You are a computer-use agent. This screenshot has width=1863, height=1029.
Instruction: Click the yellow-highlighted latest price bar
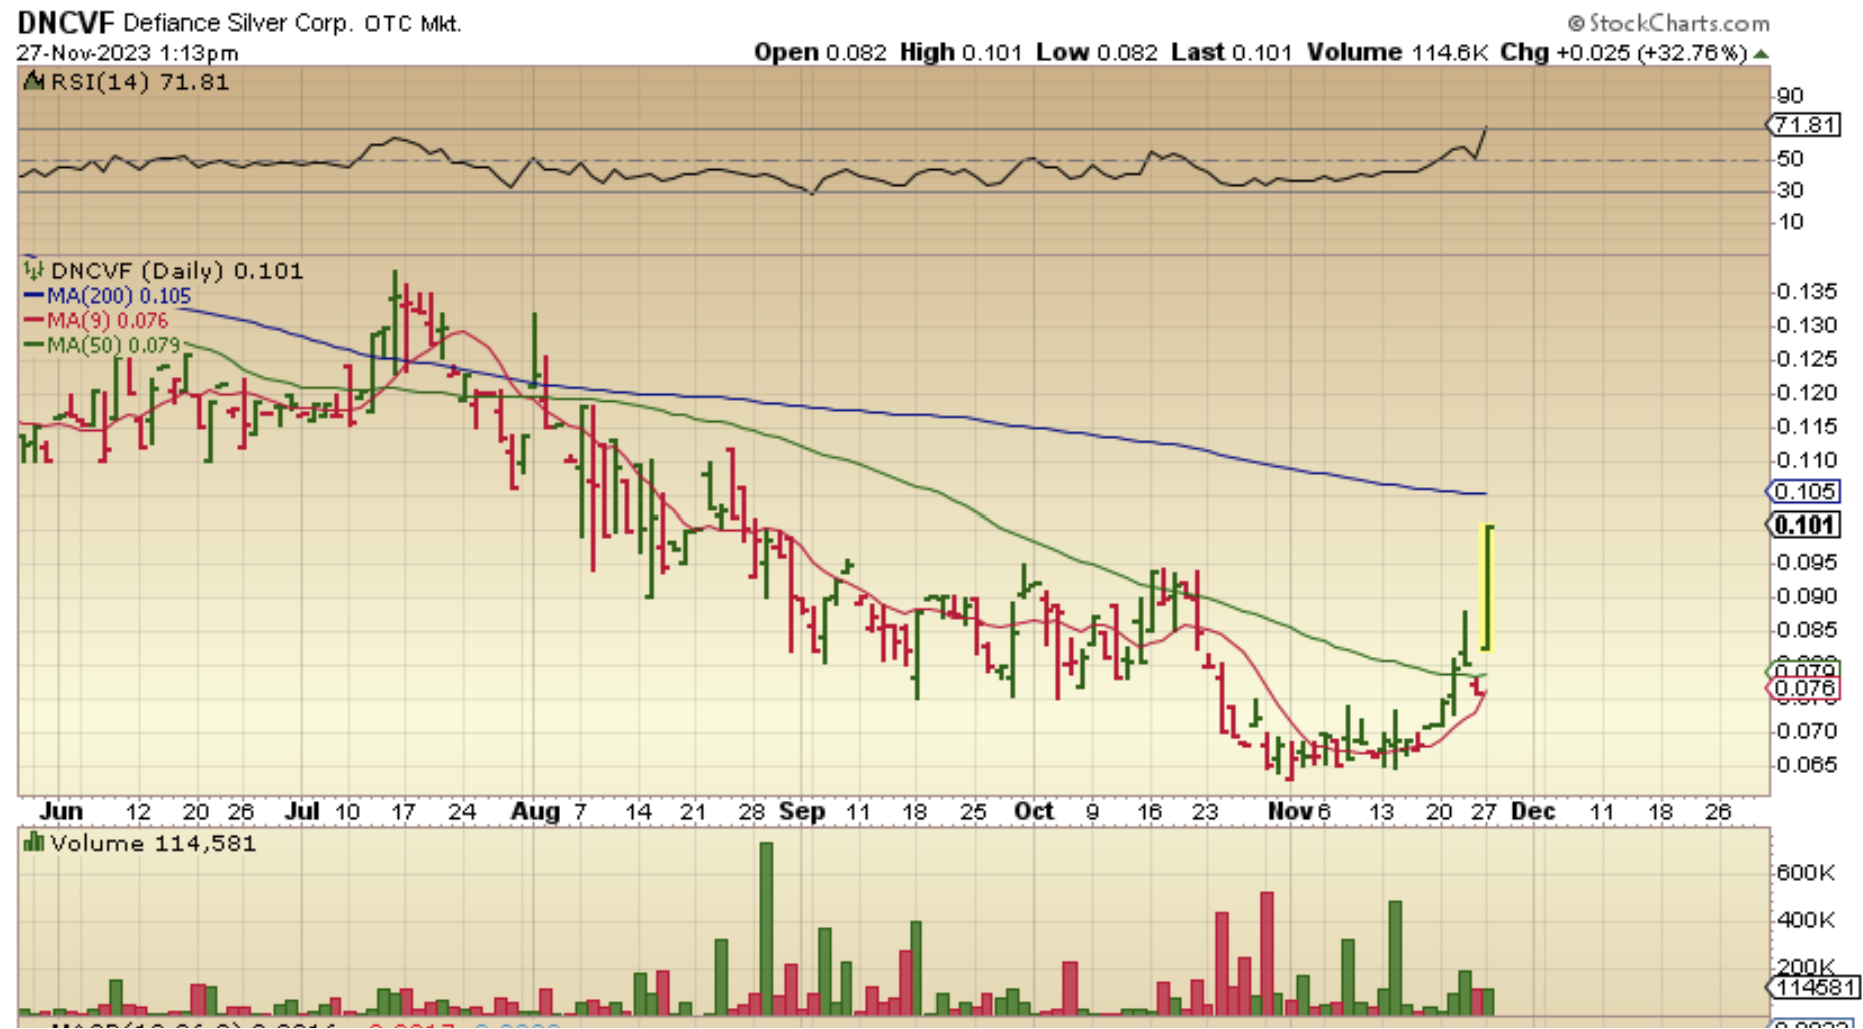[1487, 588]
